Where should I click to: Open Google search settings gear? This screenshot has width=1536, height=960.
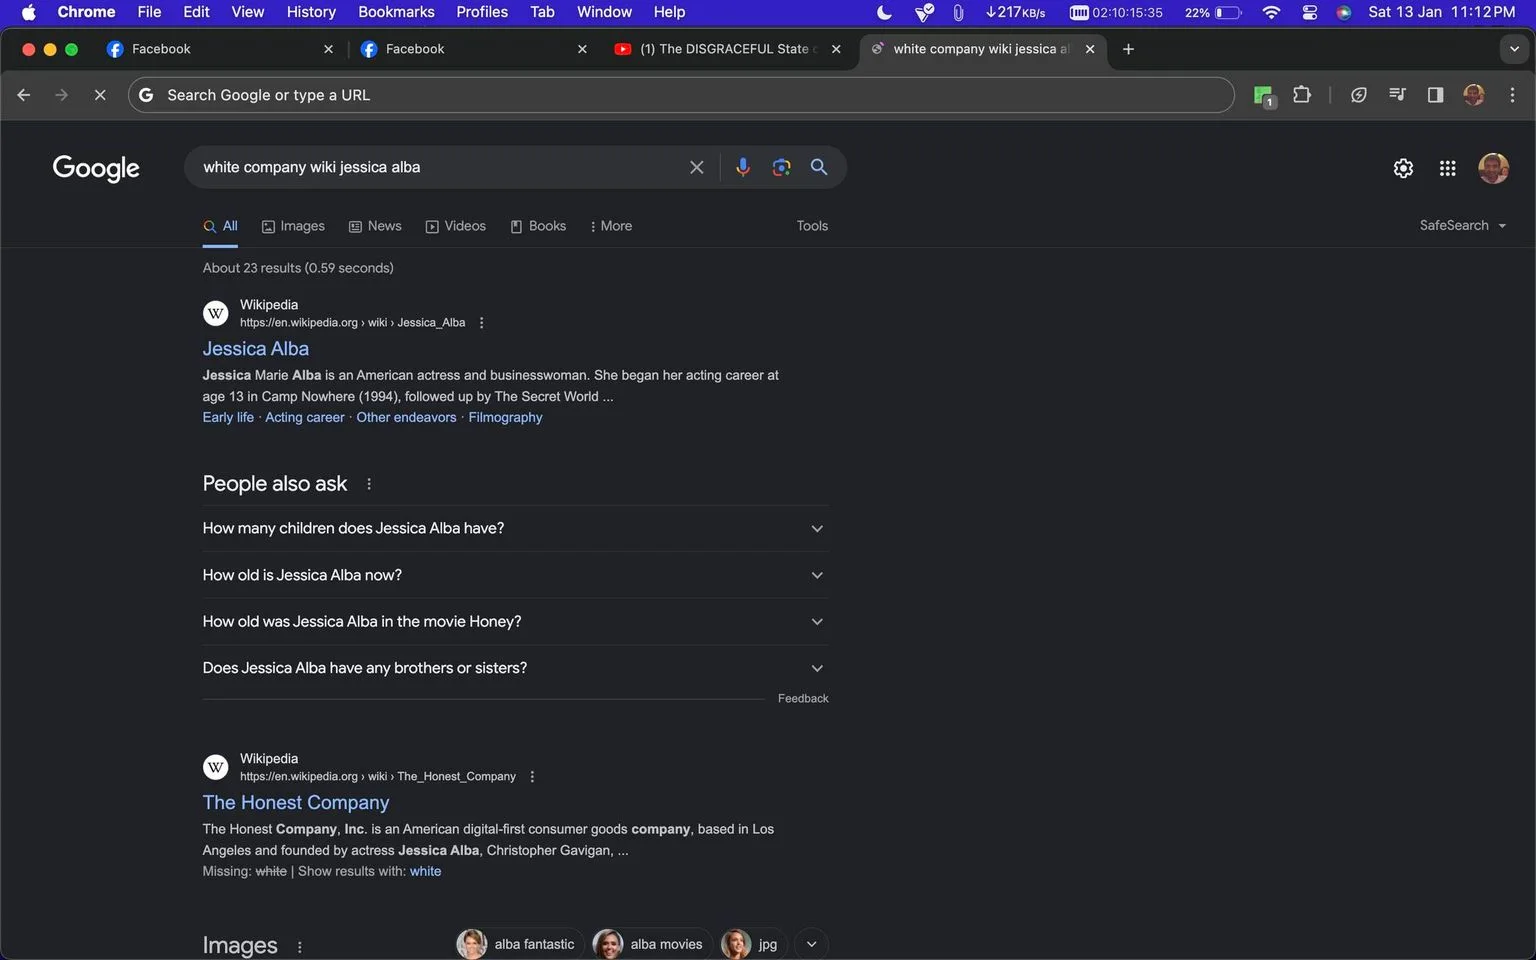coord(1403,168)
